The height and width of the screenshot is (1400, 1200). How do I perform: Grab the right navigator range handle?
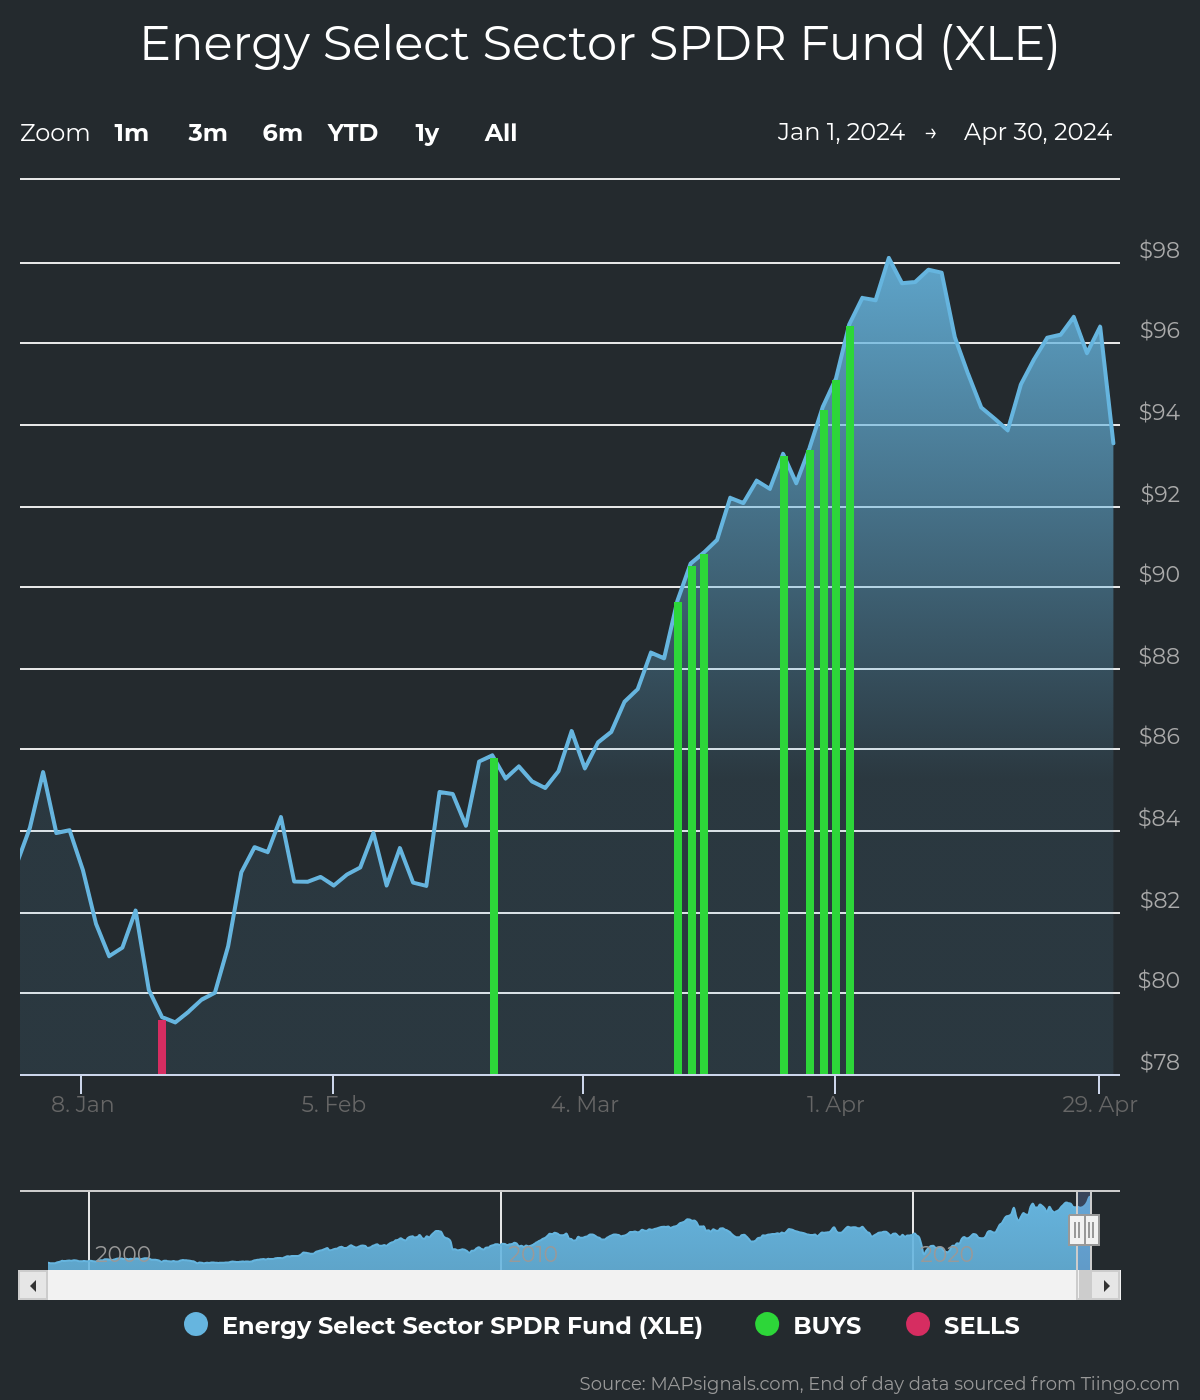pos(1091,1230)
